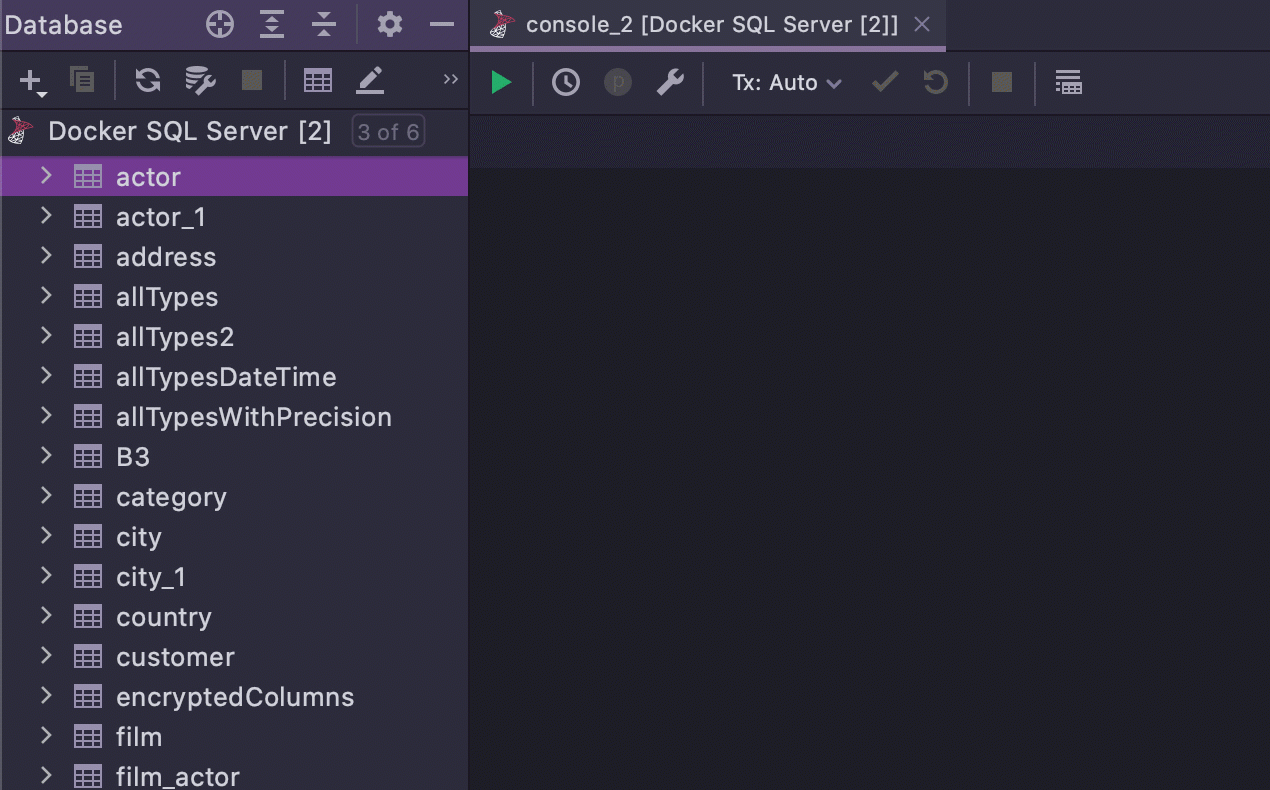
Task: Expand the customer table node
Action: point(46,656)
